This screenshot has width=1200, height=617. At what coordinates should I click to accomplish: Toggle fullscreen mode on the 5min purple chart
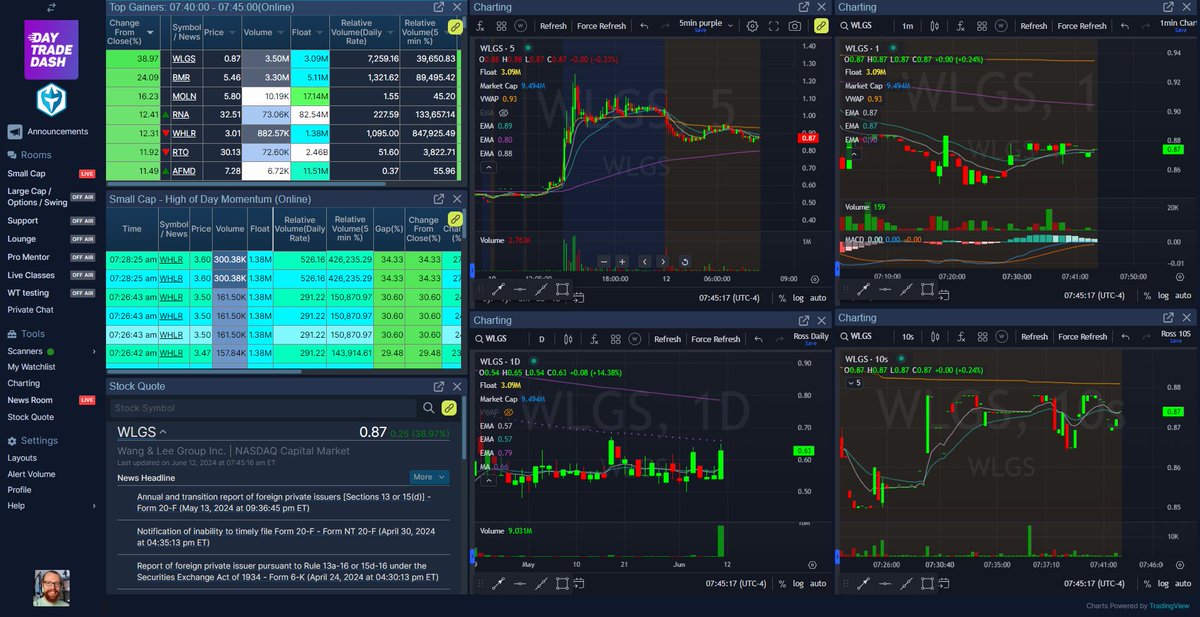(x=774, y=27)
